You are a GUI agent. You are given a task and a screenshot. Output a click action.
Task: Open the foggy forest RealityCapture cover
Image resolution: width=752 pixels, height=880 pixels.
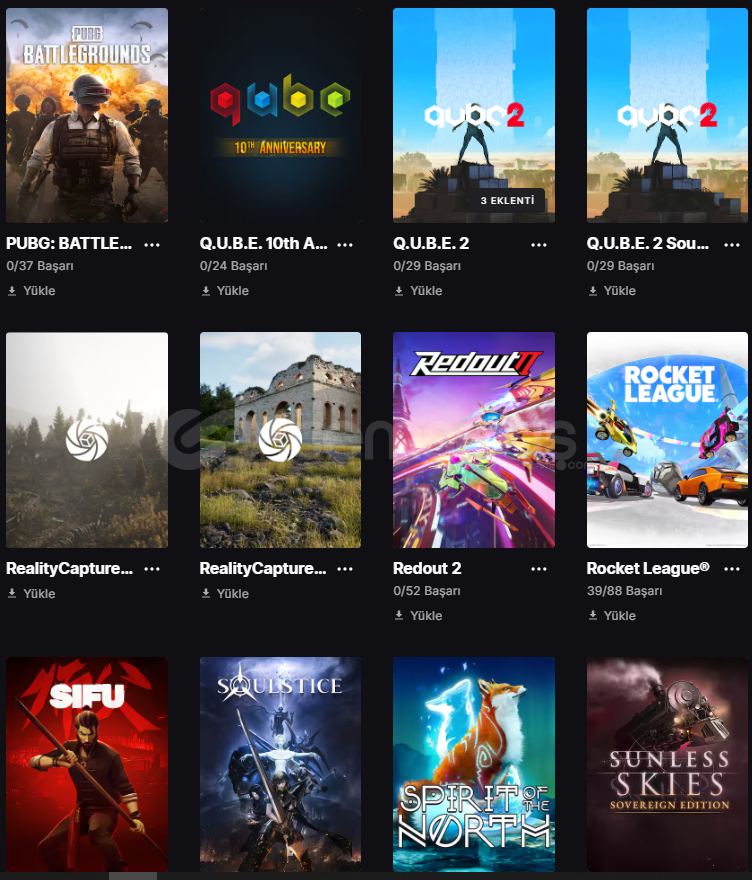pyautogui.click(x=87, y=440)
